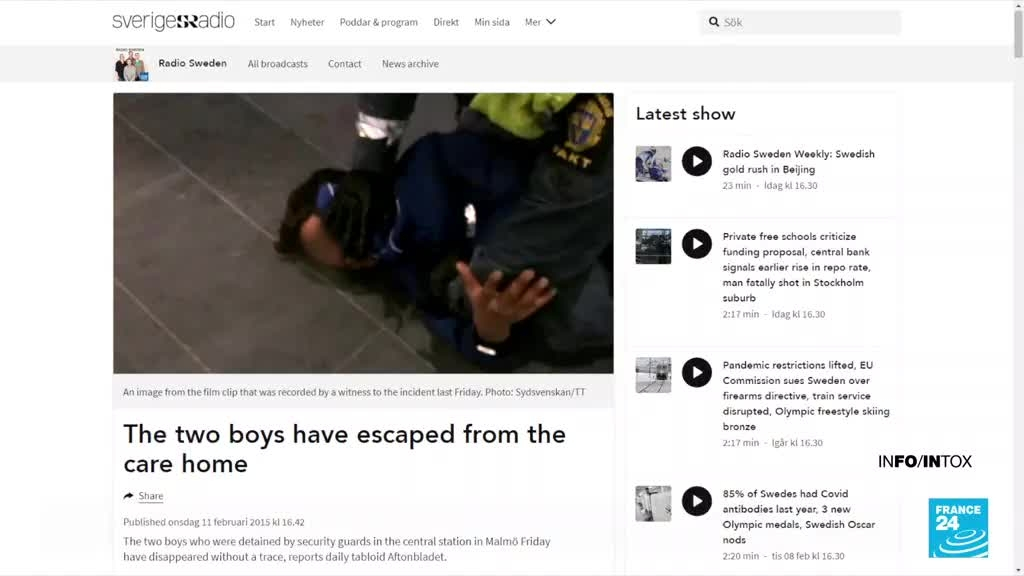Open thumbnail for Covid antibodies show
The height and width of the screenshot is (576, 1024).
click(653, 504)
